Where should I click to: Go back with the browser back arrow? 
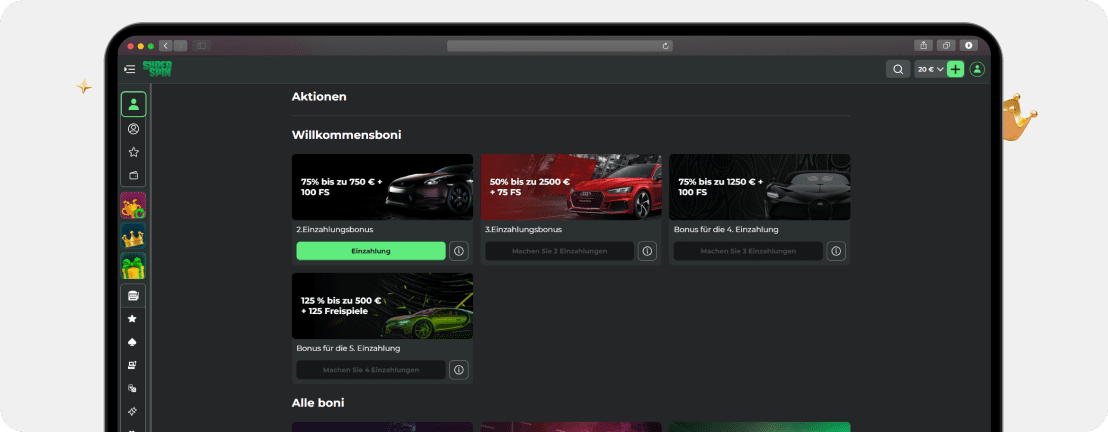pyautogui.click(x=166, y=46)
